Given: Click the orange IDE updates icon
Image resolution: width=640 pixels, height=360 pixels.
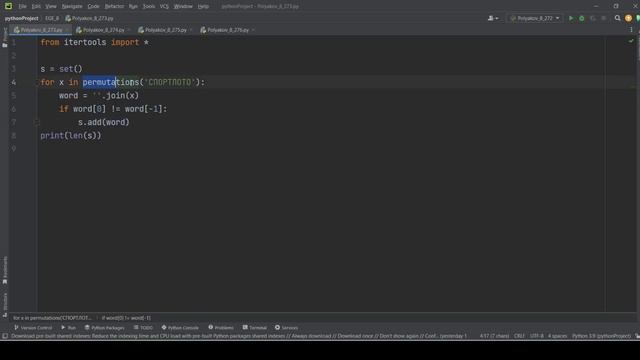Looking at the screenshot, I should [628, 18].
